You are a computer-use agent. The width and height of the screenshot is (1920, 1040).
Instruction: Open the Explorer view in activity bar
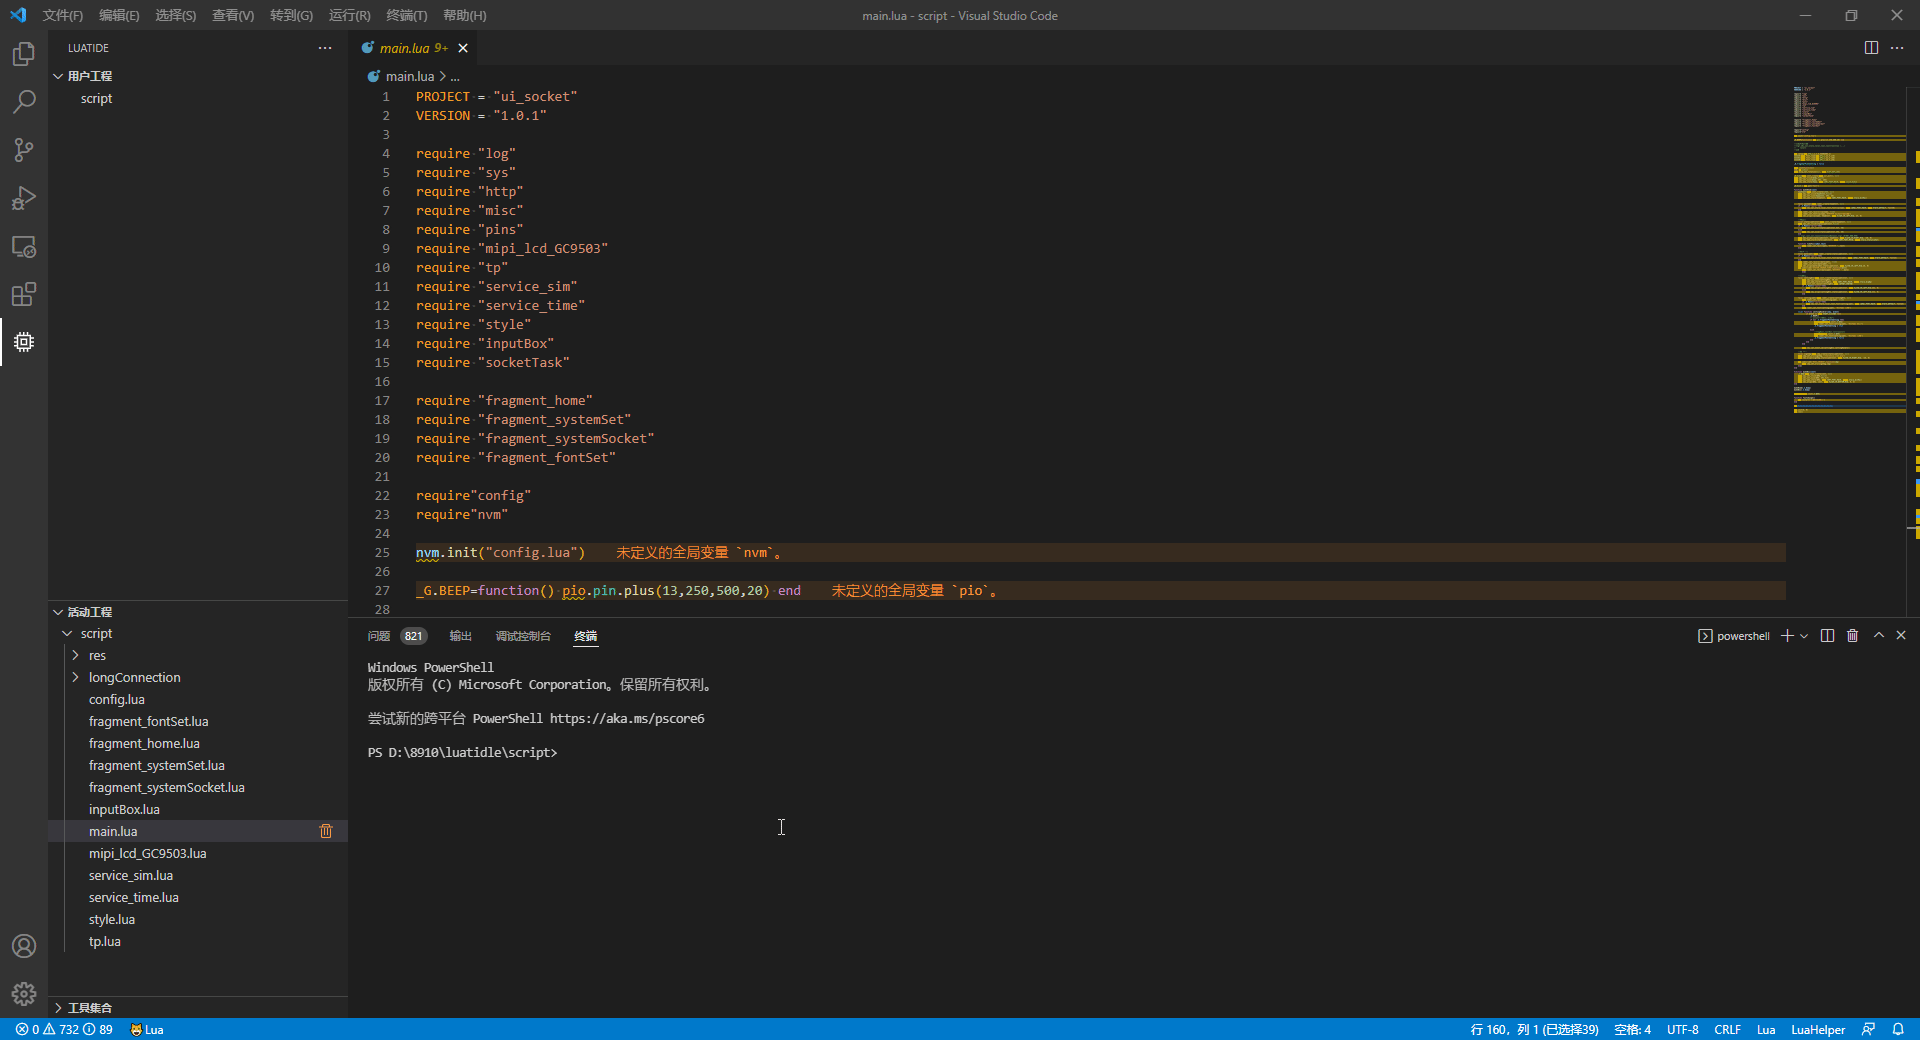24,54
